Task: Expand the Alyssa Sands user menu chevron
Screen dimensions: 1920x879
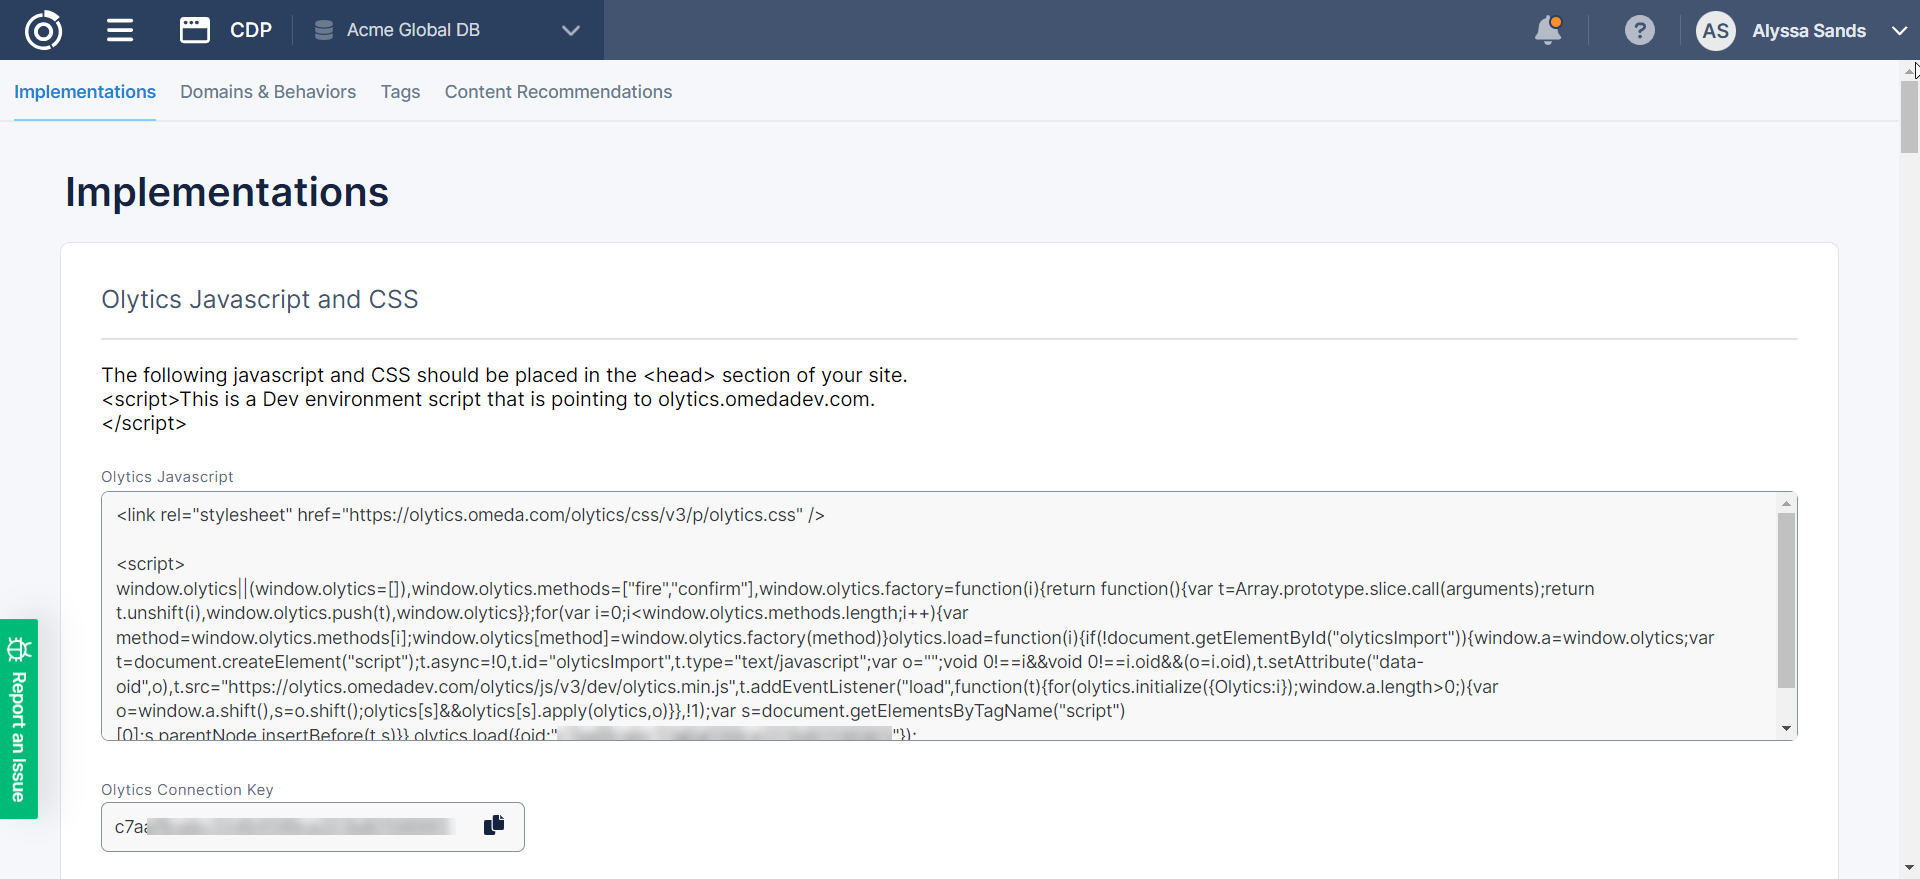Action: (1899, 31)
